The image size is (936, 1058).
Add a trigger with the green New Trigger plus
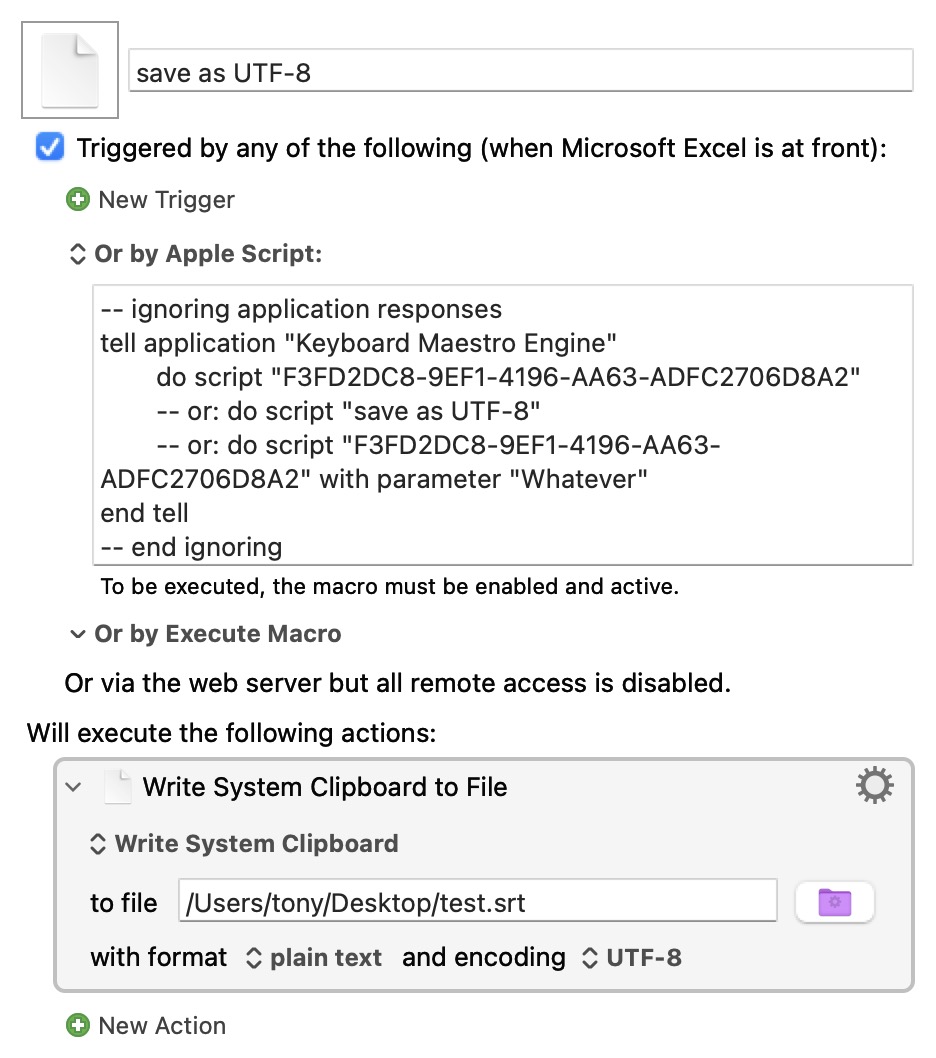[x=77, y=200]
